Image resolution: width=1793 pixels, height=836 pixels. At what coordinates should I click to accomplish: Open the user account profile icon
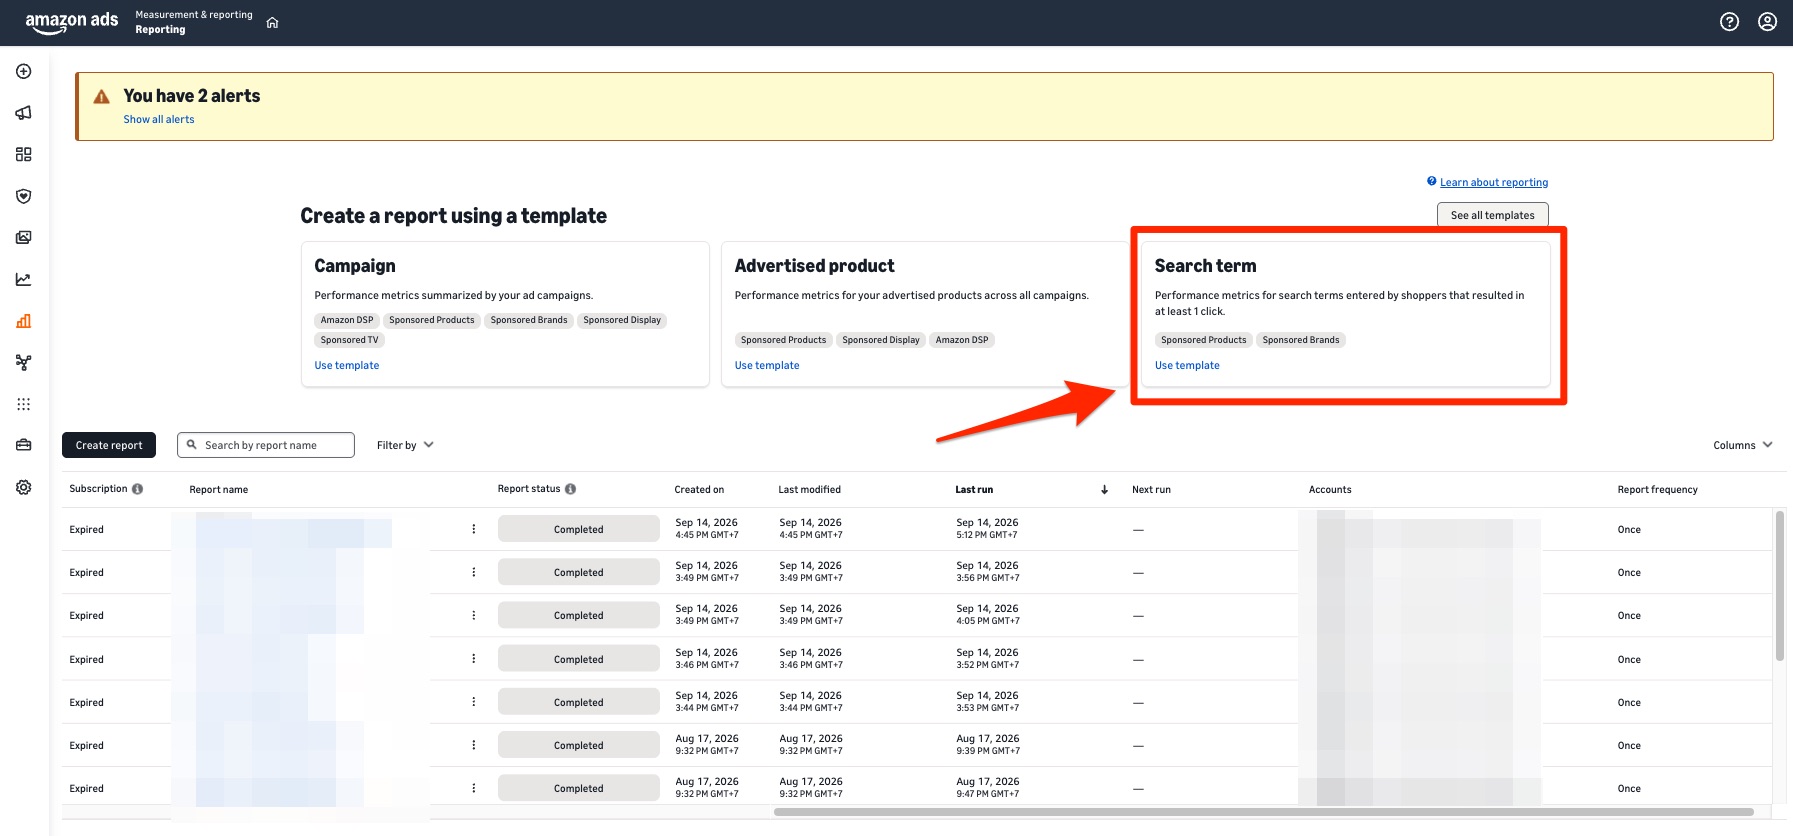1767,22
